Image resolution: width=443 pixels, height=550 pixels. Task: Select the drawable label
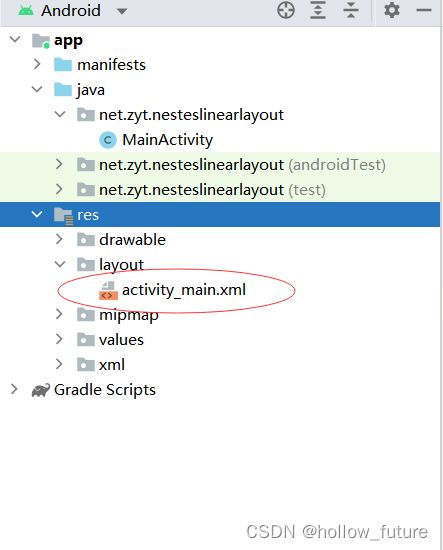[x=133, y=240]
